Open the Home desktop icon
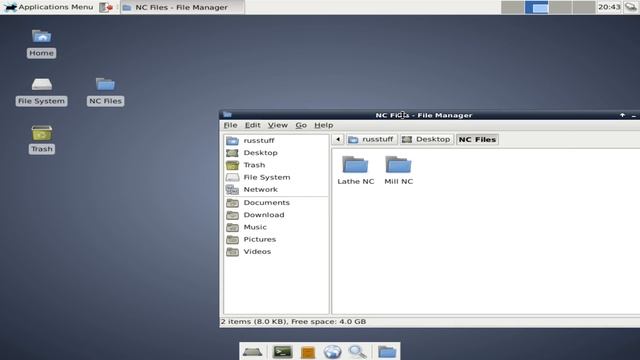Screen dimensions: 640x360 (x=41, y=43)
